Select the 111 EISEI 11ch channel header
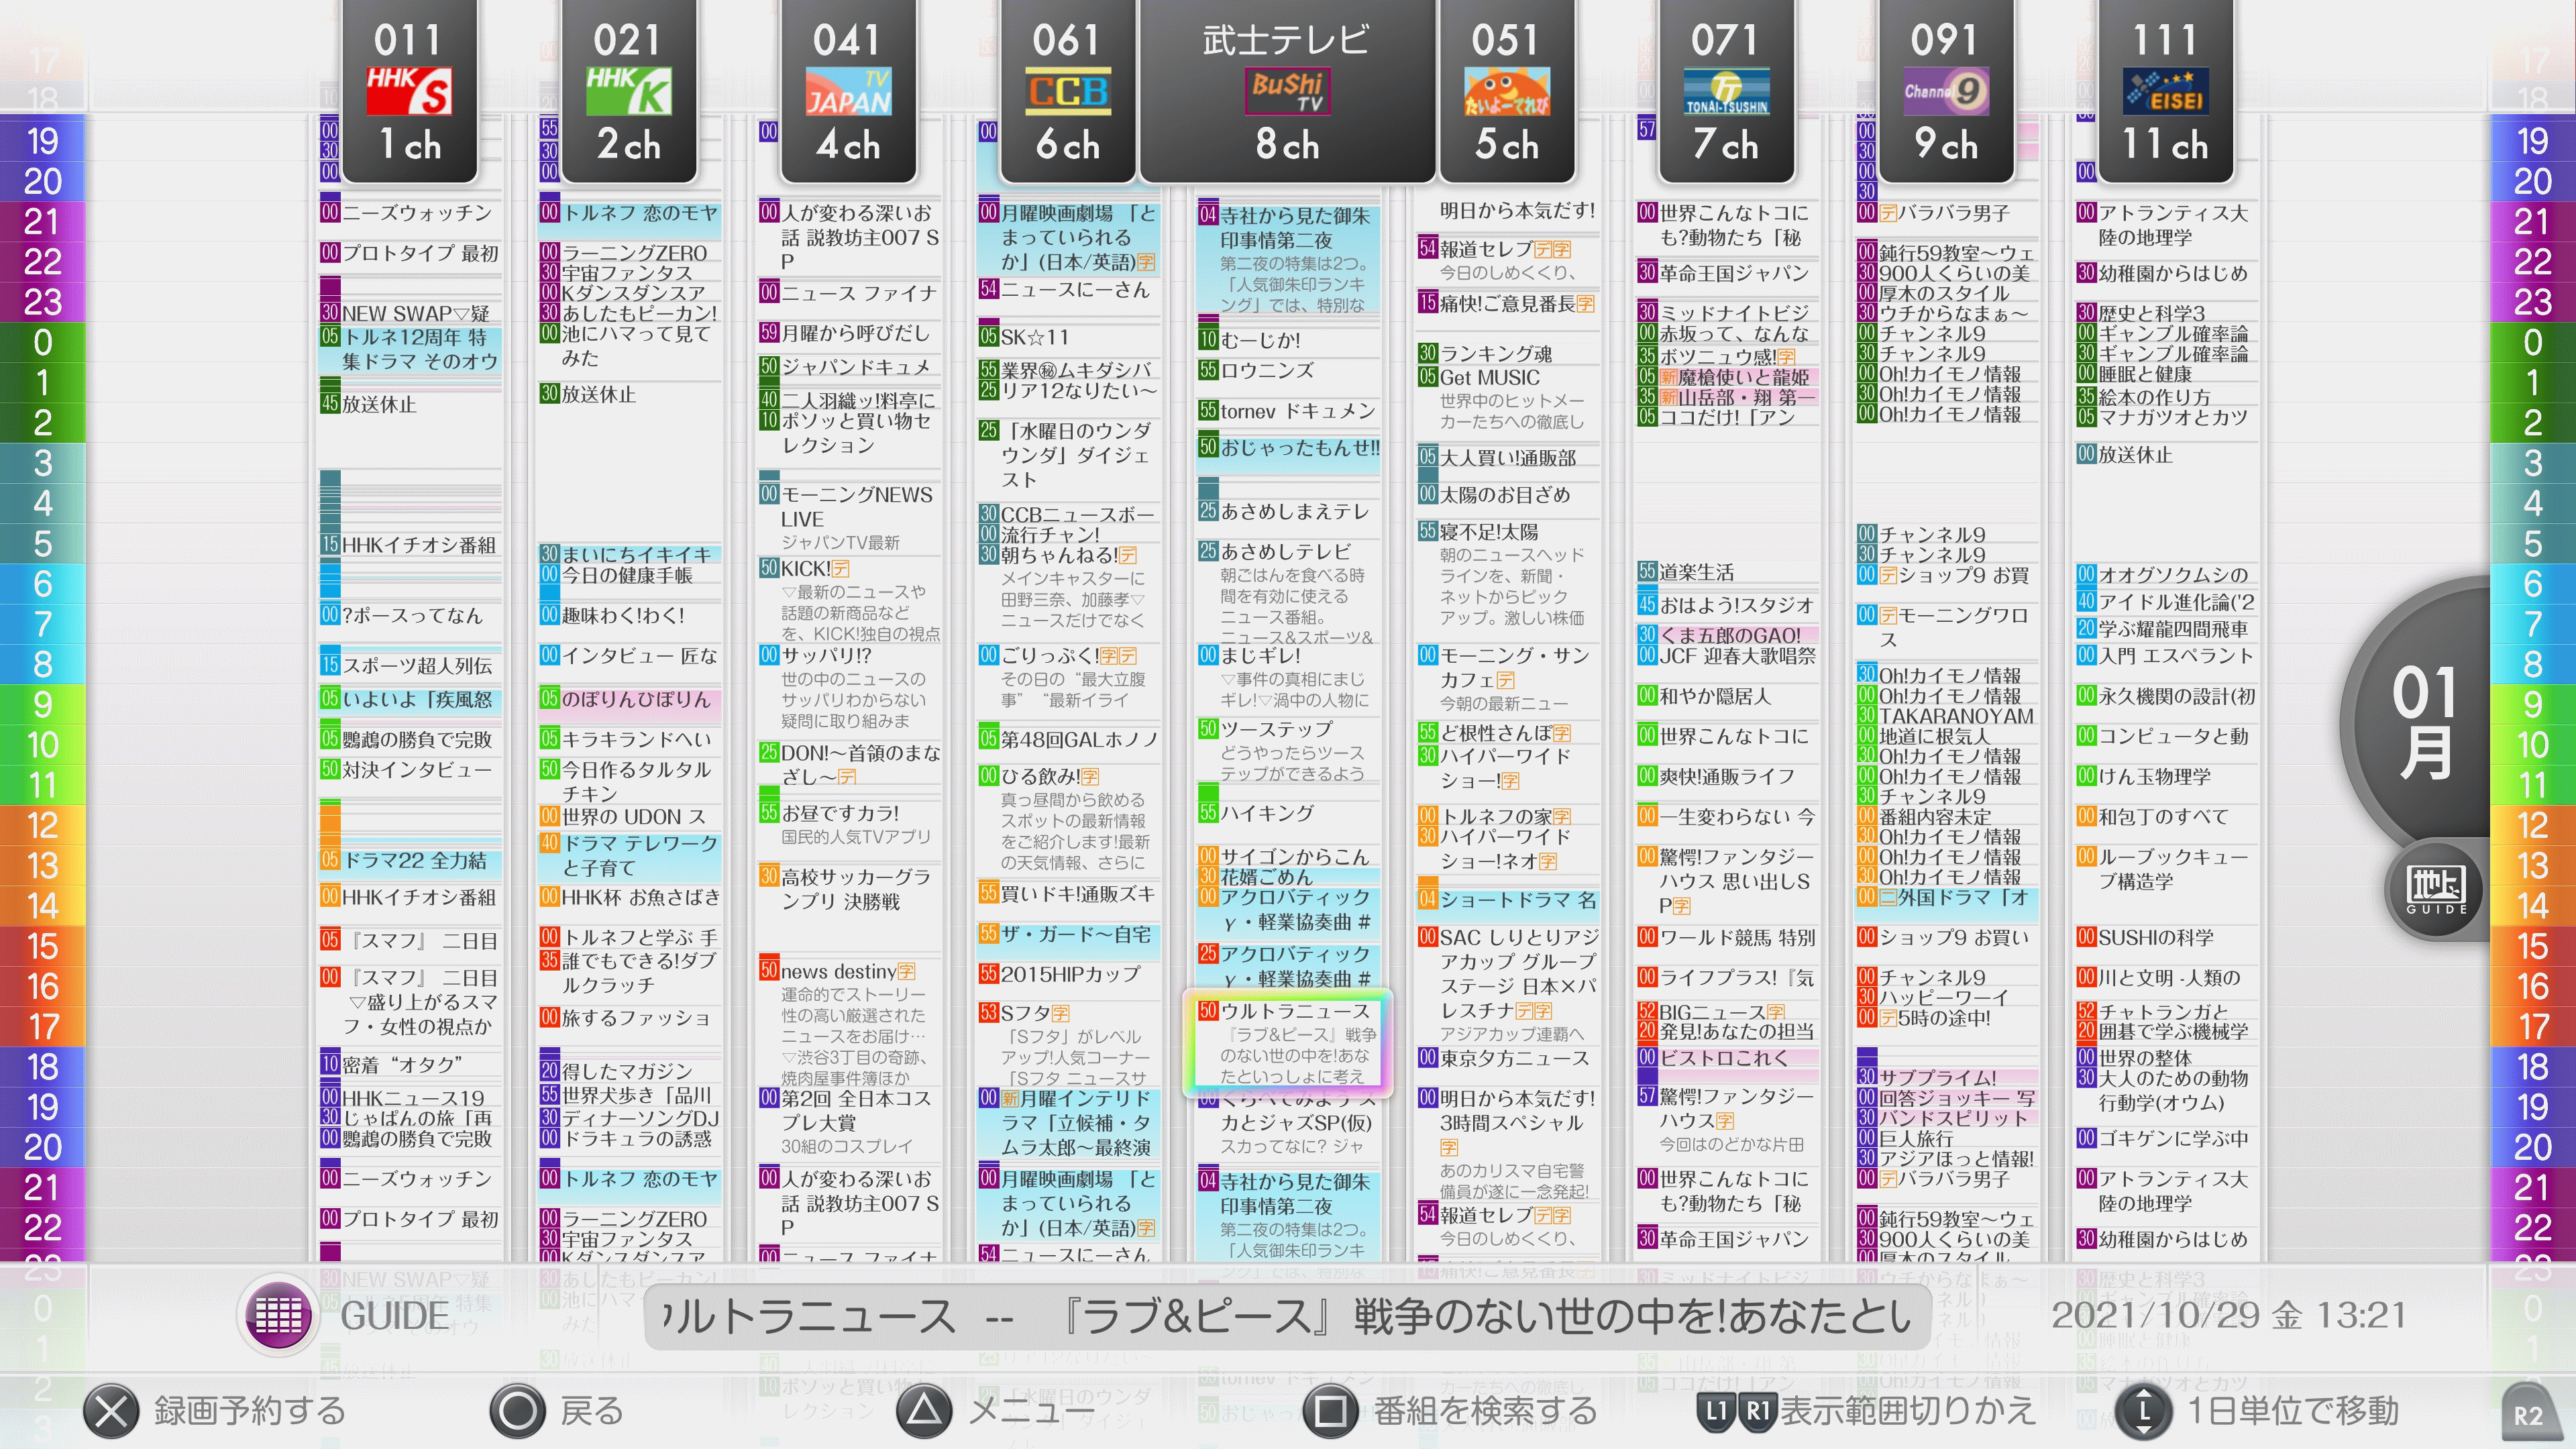 coord(2165,92)
